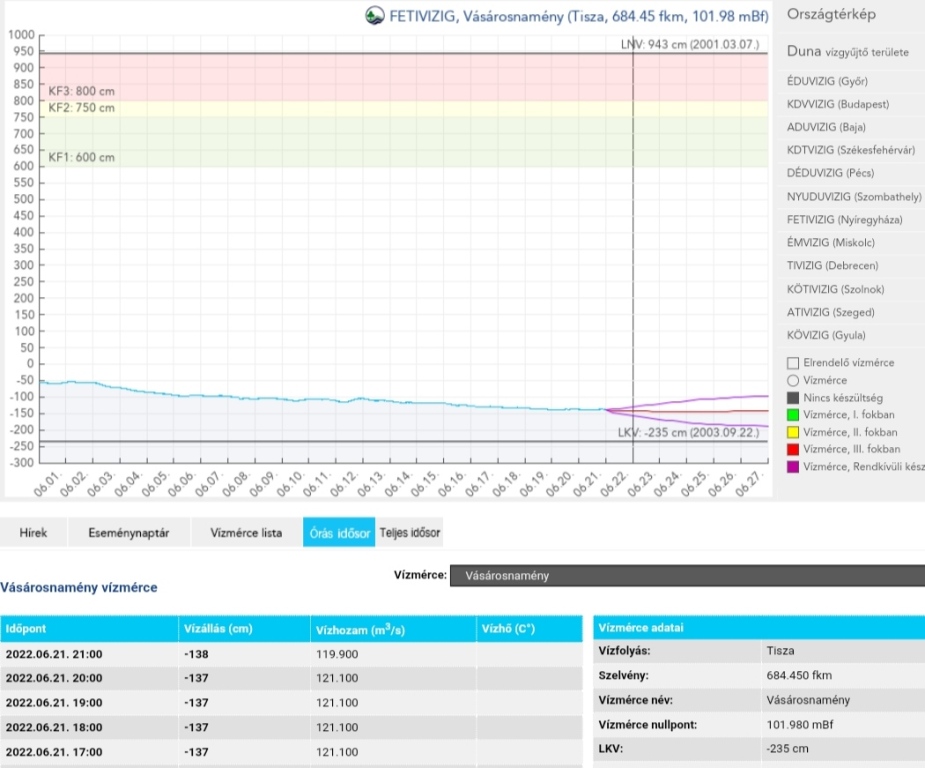Click the FETIVIZIG logo icon in chart title
Image resolution: width=925 pixels, height=768 pixels.
pos(375,16)
